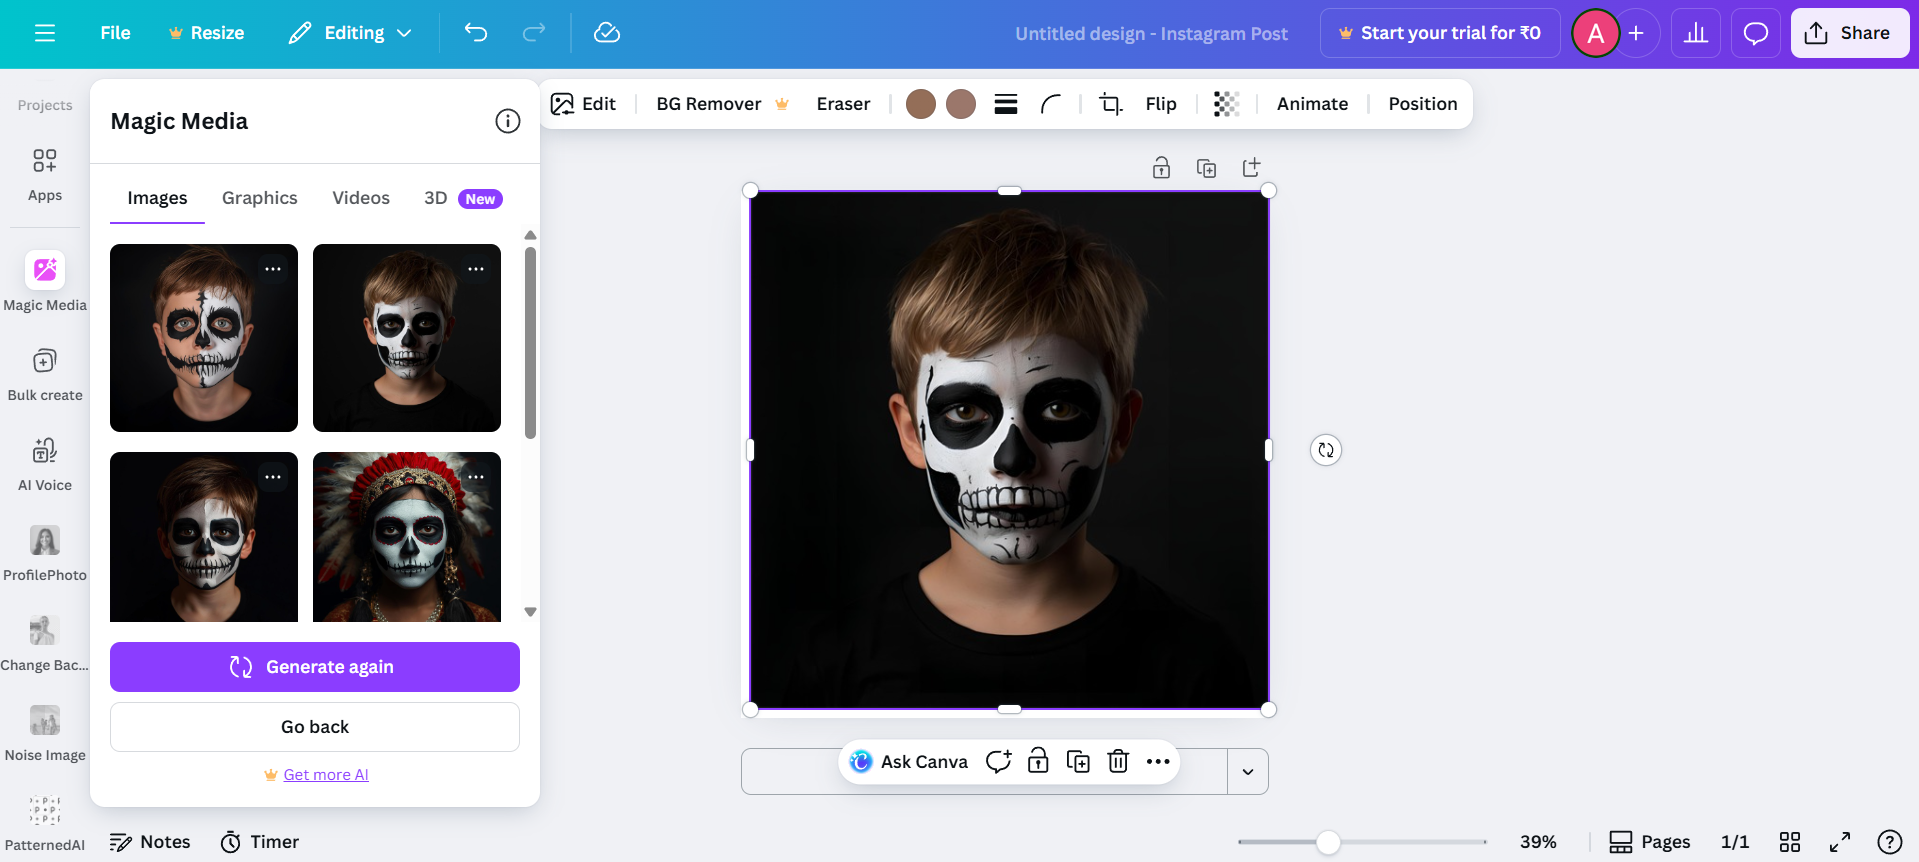Select the first brown color swatch

(920, 104)
